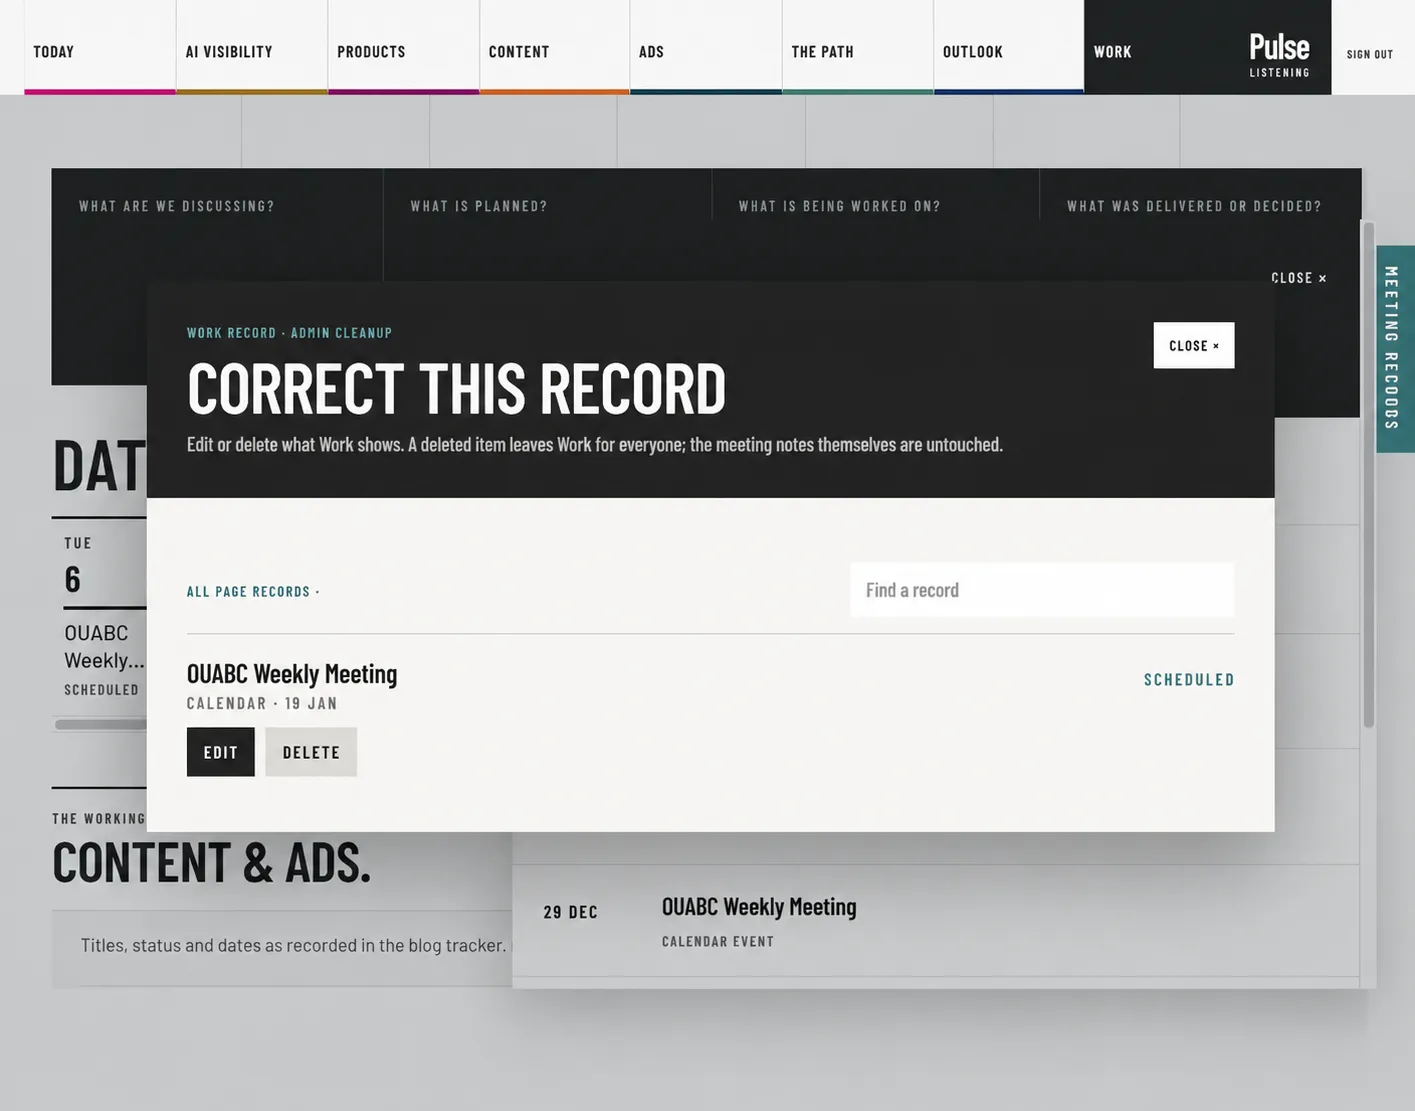Open The Path tab

tap(858, 48)
